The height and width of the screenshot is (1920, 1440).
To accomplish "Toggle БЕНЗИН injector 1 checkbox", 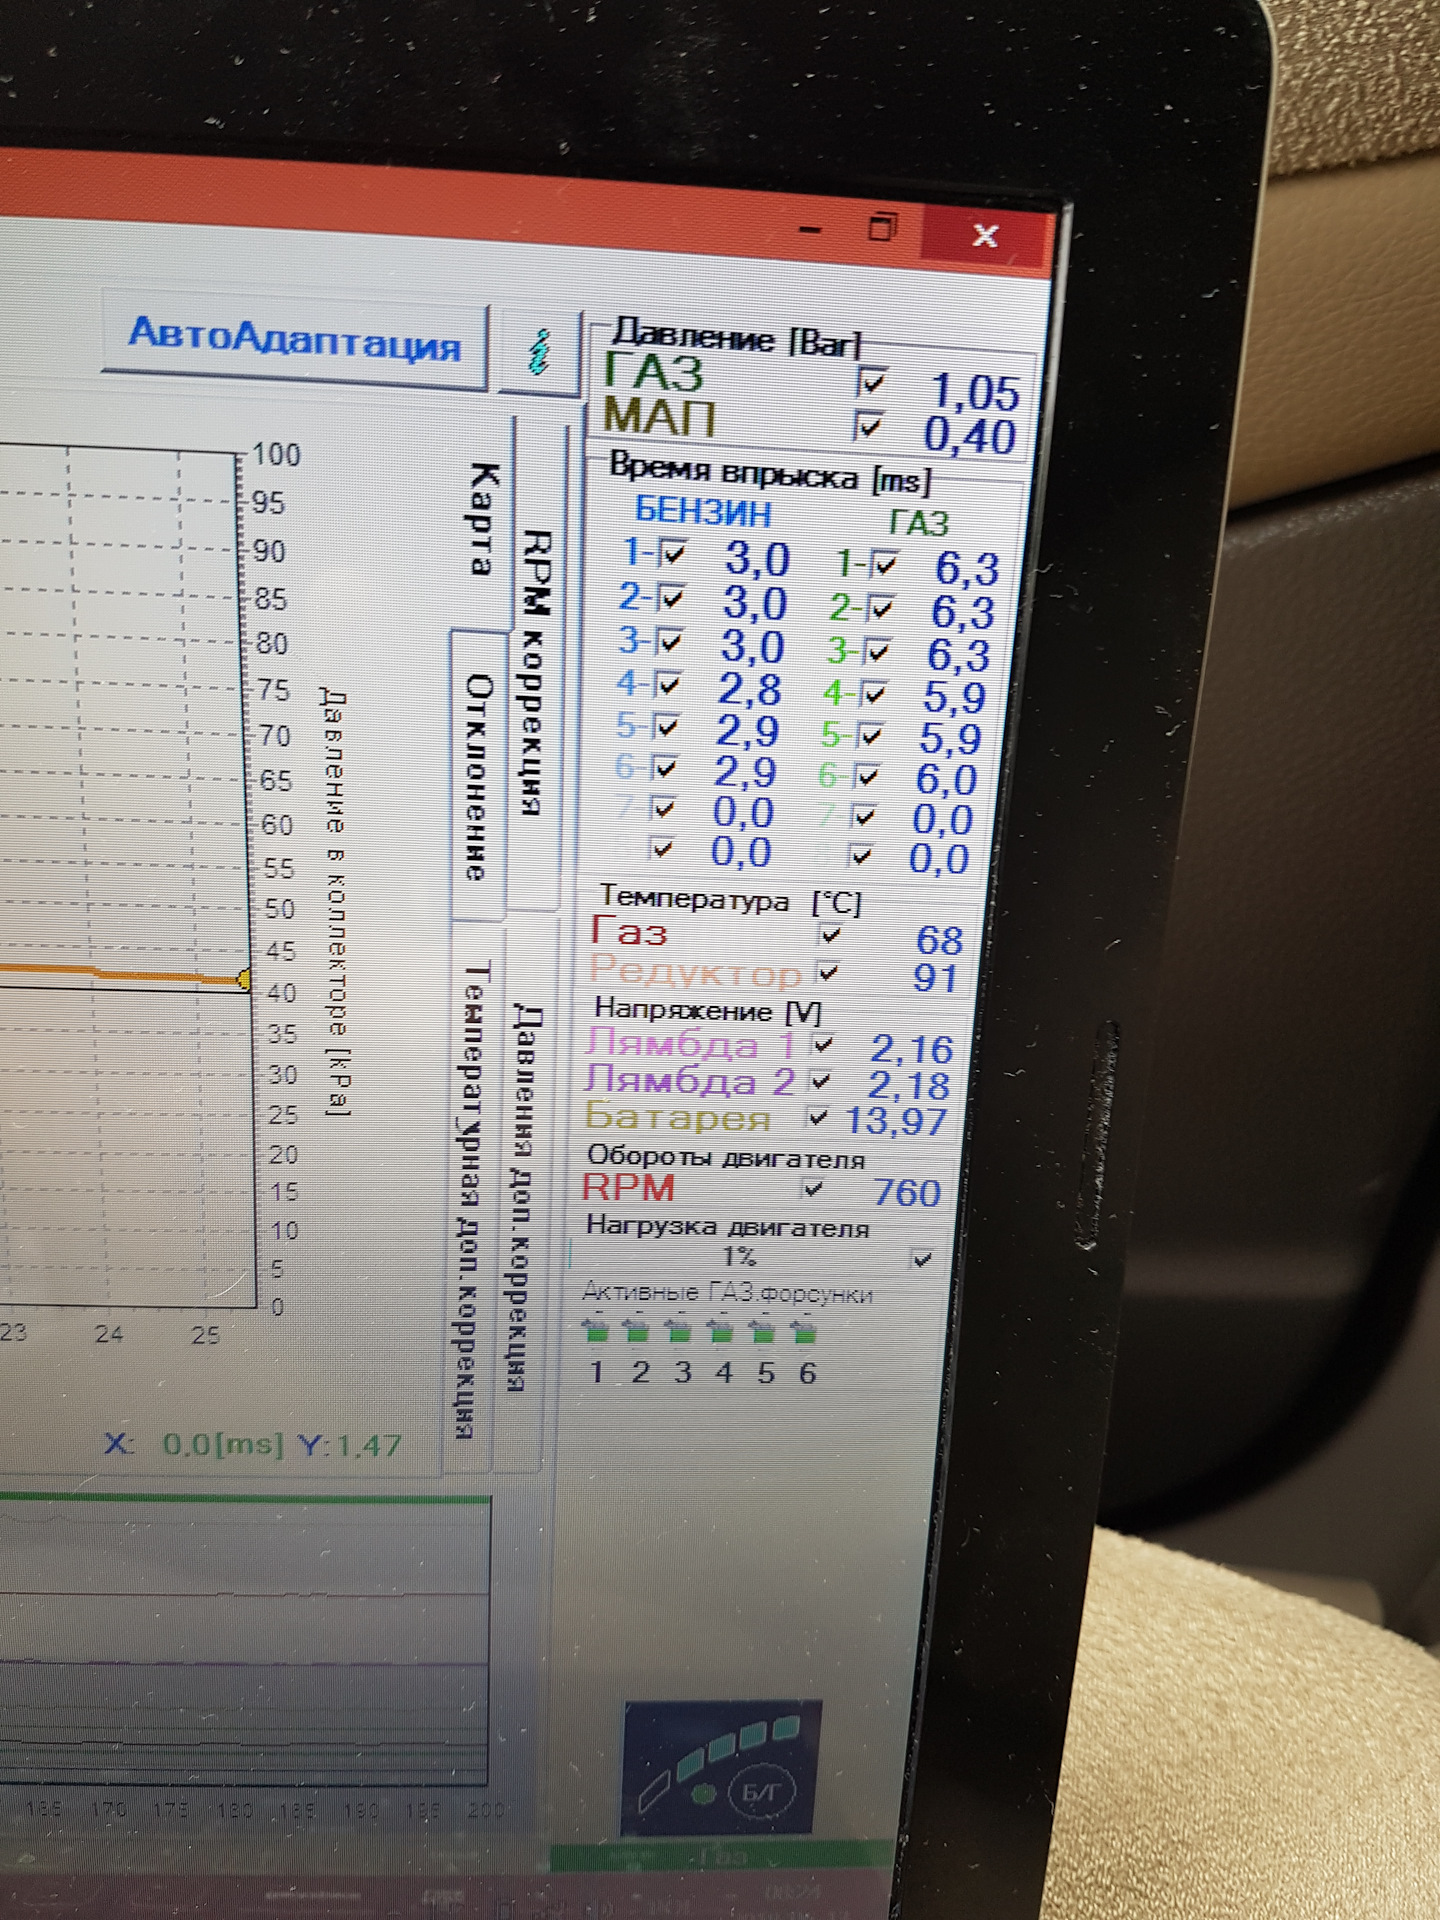I will point(673,554).
